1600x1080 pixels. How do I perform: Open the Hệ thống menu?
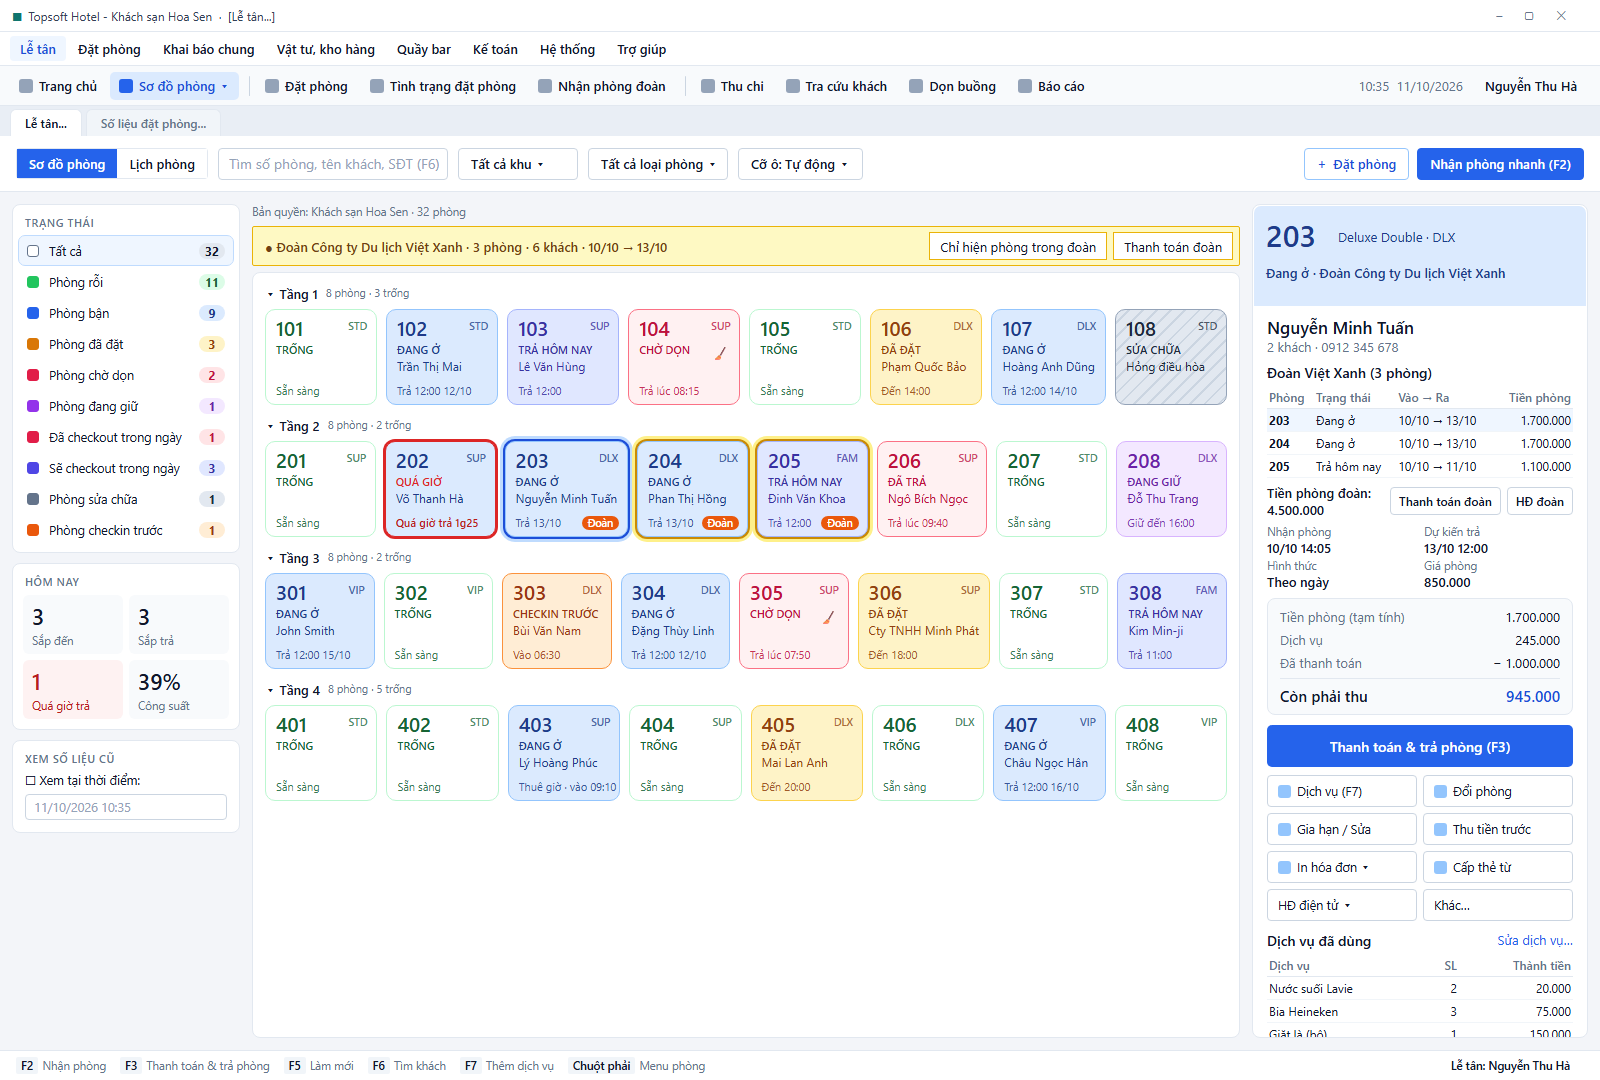(567, 49)
